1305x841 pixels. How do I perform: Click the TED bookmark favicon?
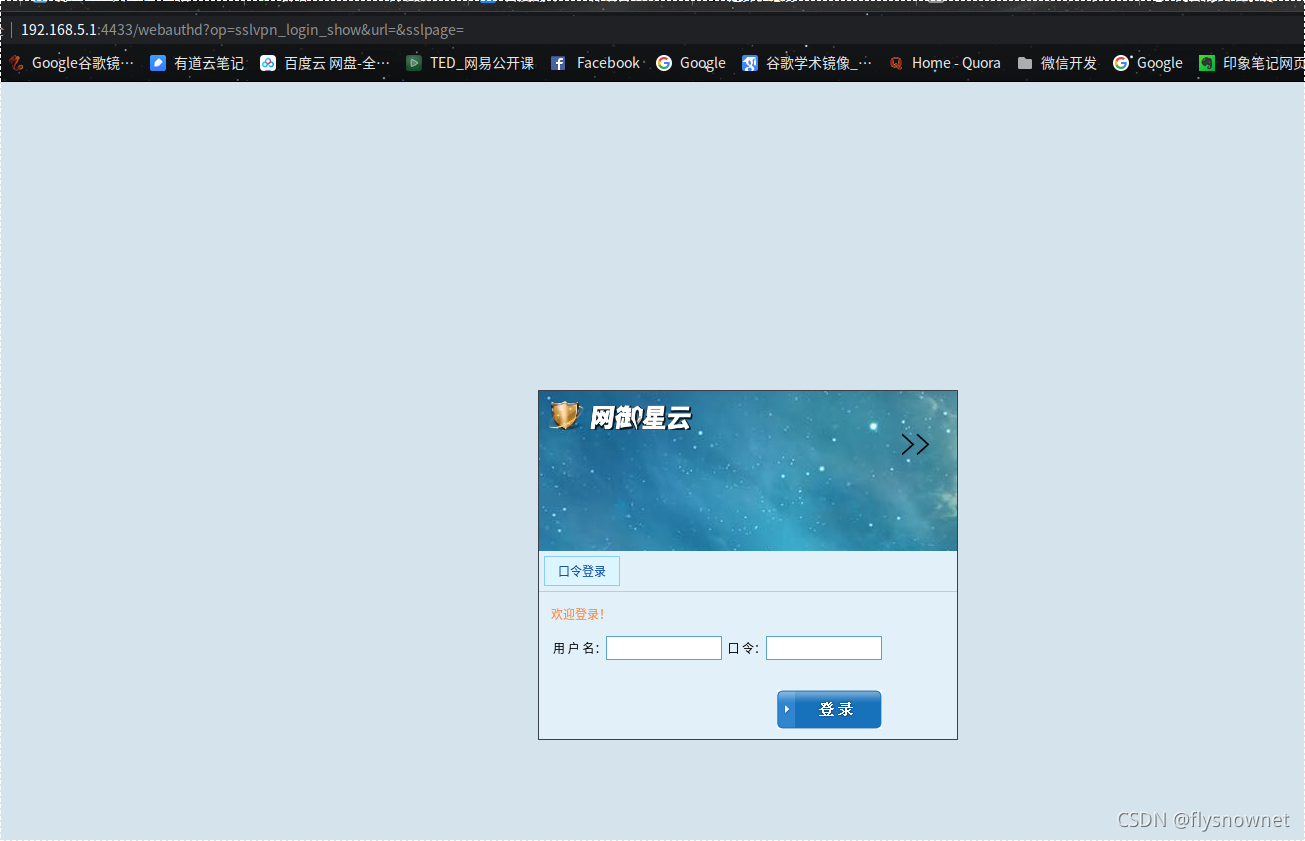(414, 63)
